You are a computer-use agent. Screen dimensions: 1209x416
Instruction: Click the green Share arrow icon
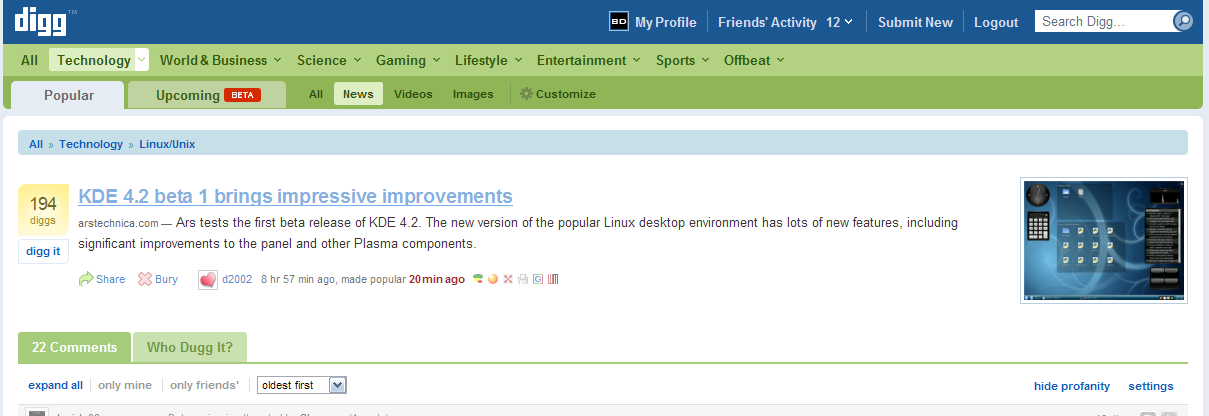click(86, 279)
